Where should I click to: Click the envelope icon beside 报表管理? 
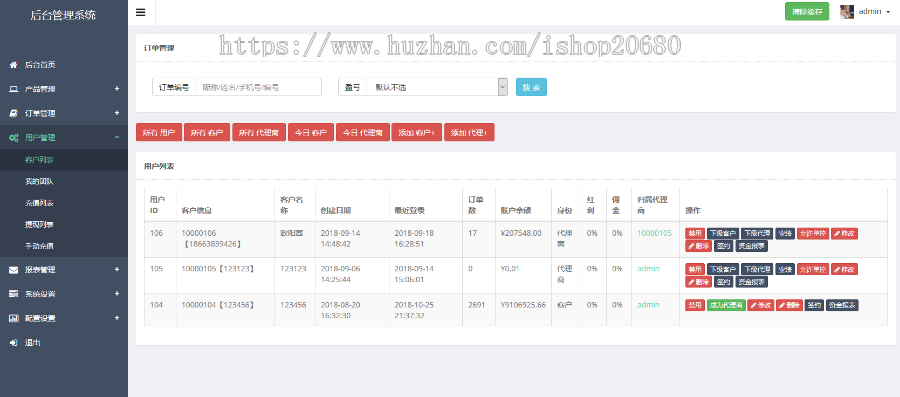click(x=13, y=270)
